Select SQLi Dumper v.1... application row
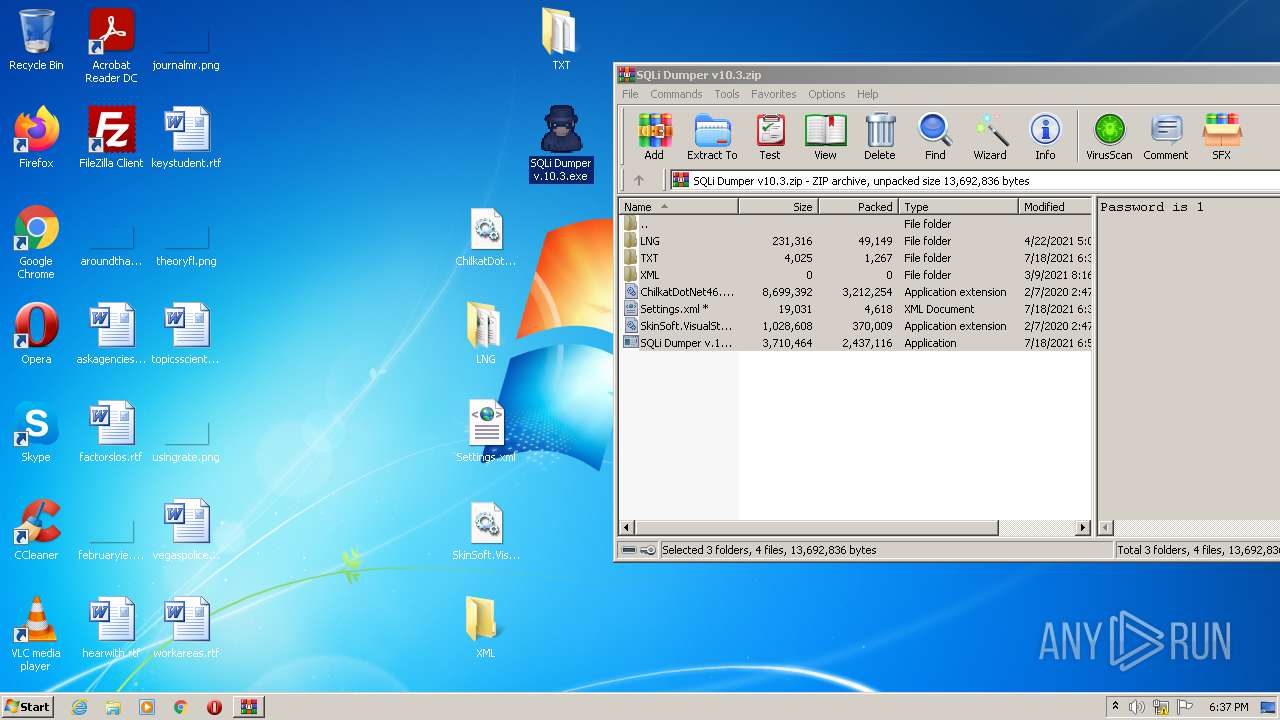This screenshot has height=720, width=1280. click(x=856, y=343)
